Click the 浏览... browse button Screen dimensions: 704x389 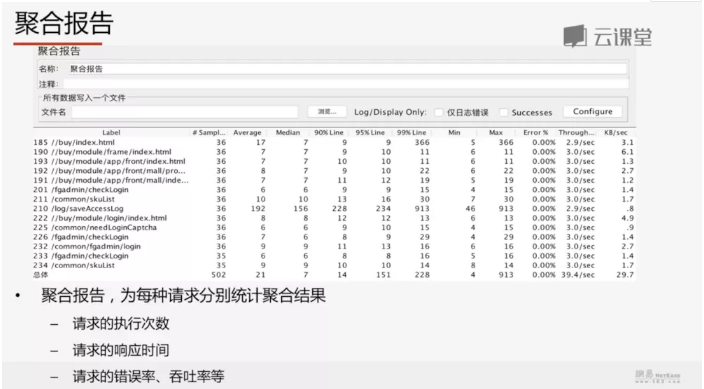tap(327, 111)
